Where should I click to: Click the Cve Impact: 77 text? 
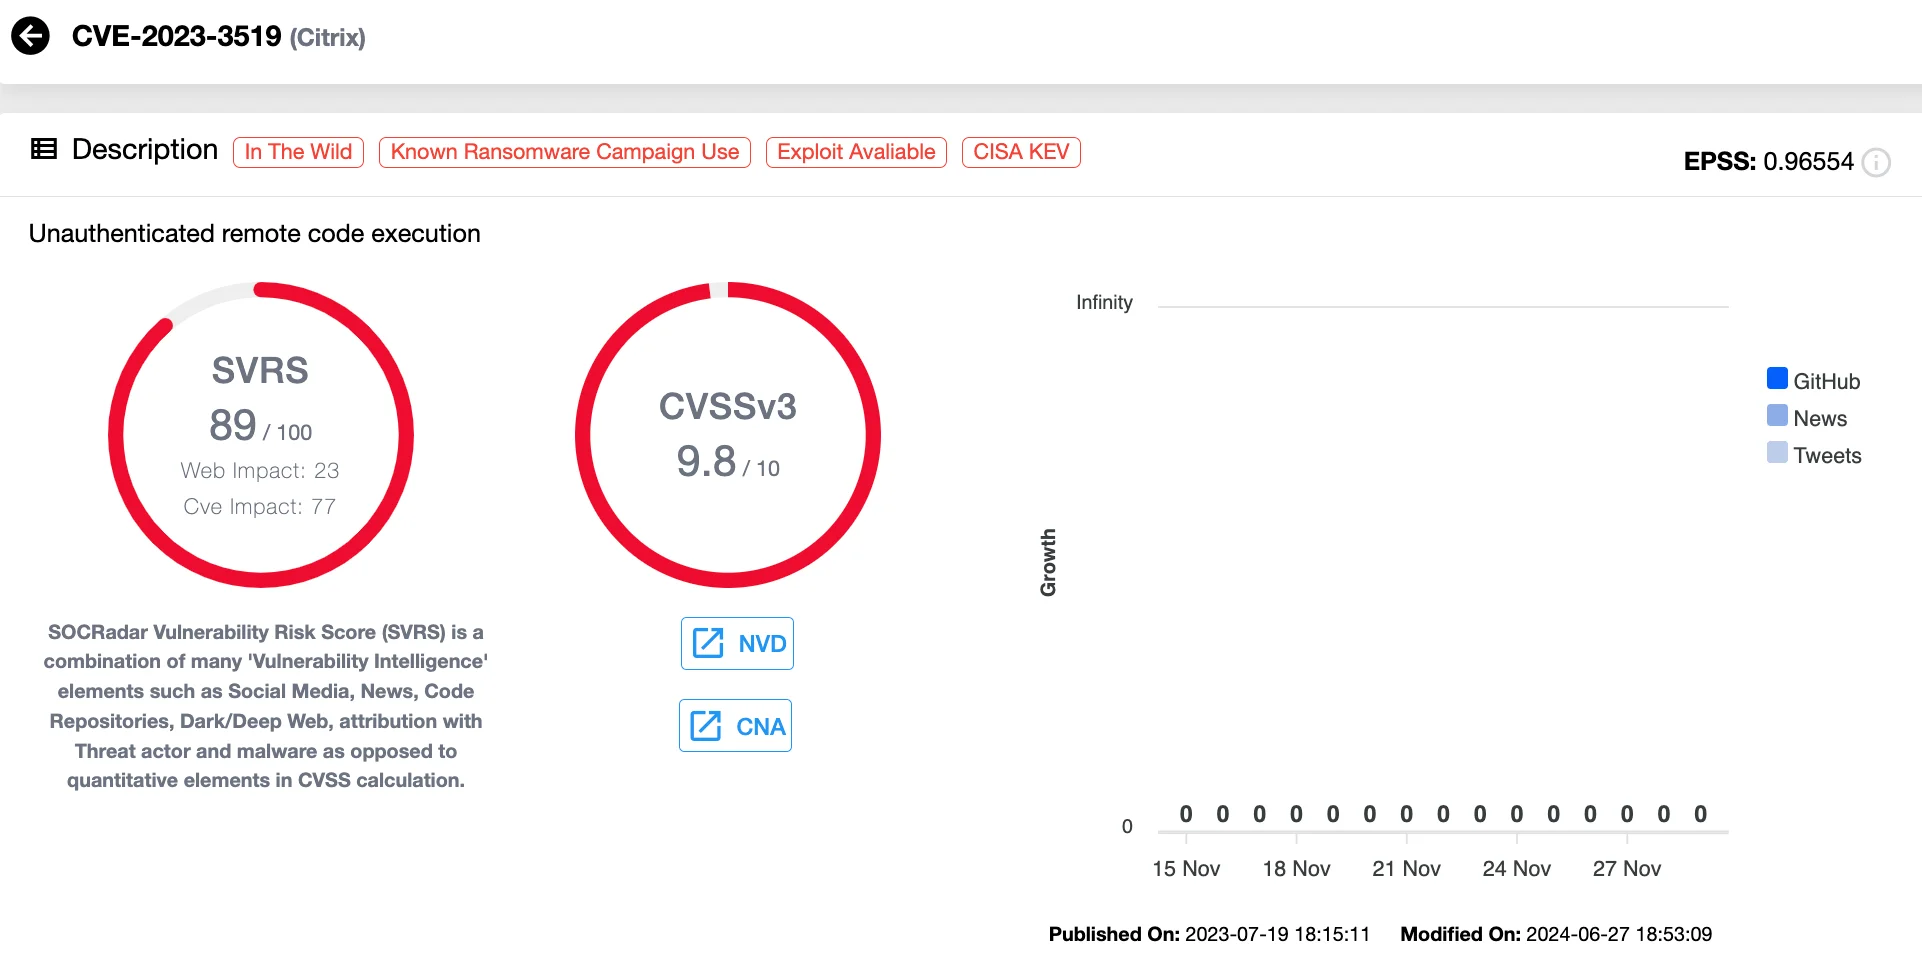260,506
